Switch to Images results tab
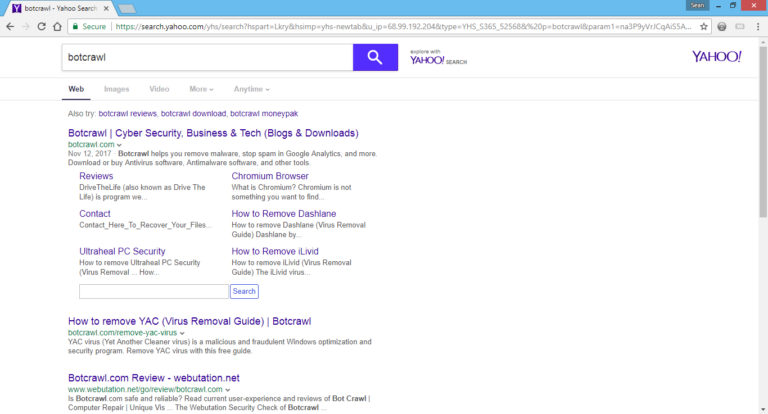The image size is (768, 414). (x=117, y=89)
